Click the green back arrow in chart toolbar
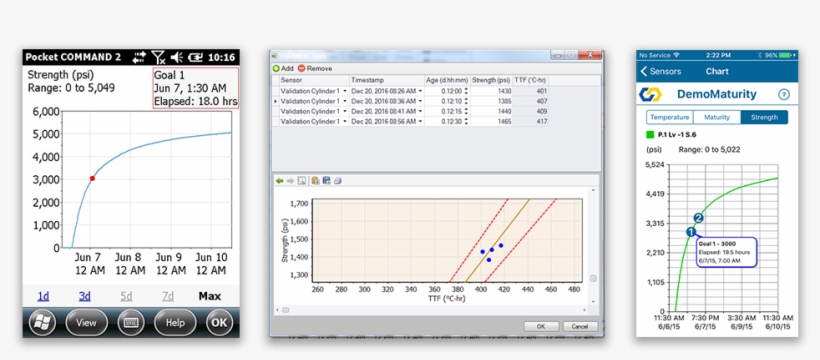 (x=280, y=181)
